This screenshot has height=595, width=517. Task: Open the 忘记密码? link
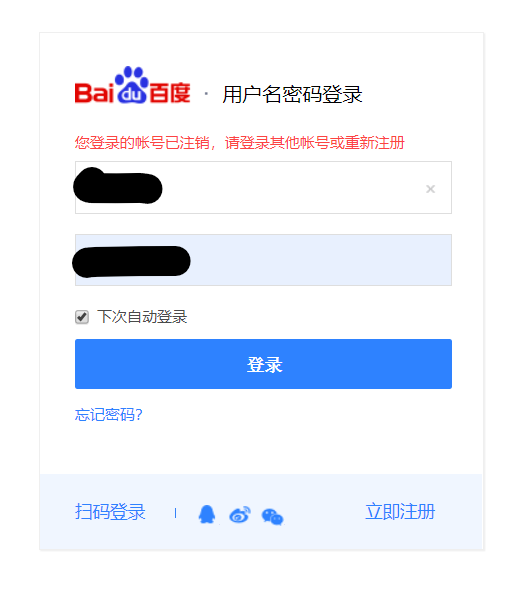(x=109, y=414)
